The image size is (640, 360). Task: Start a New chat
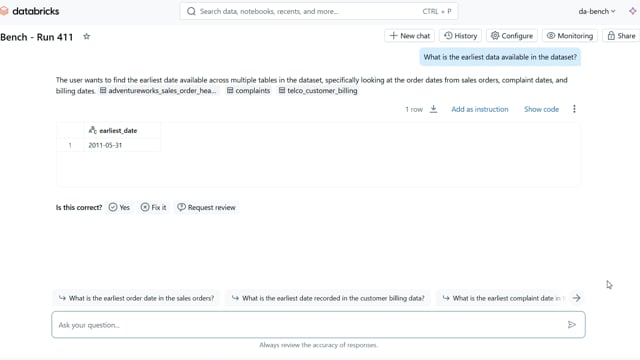409,36
